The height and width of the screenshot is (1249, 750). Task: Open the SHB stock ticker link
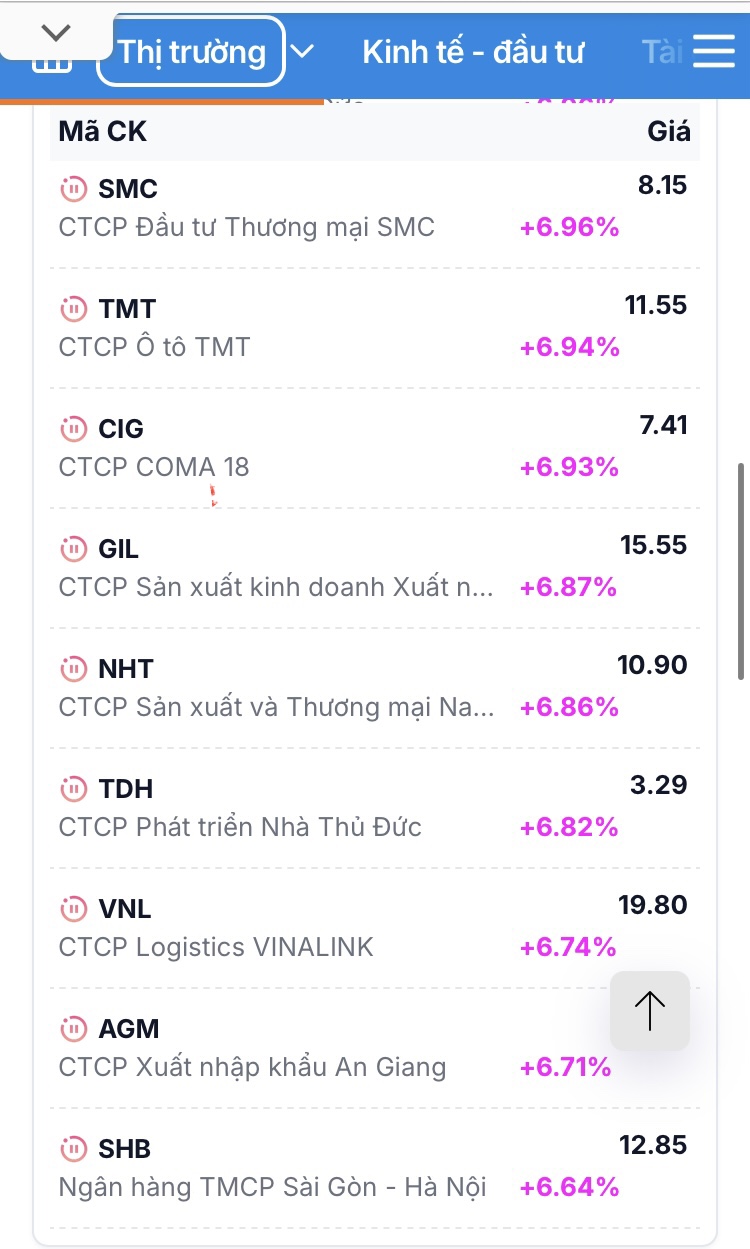(x=125, y=1149)
